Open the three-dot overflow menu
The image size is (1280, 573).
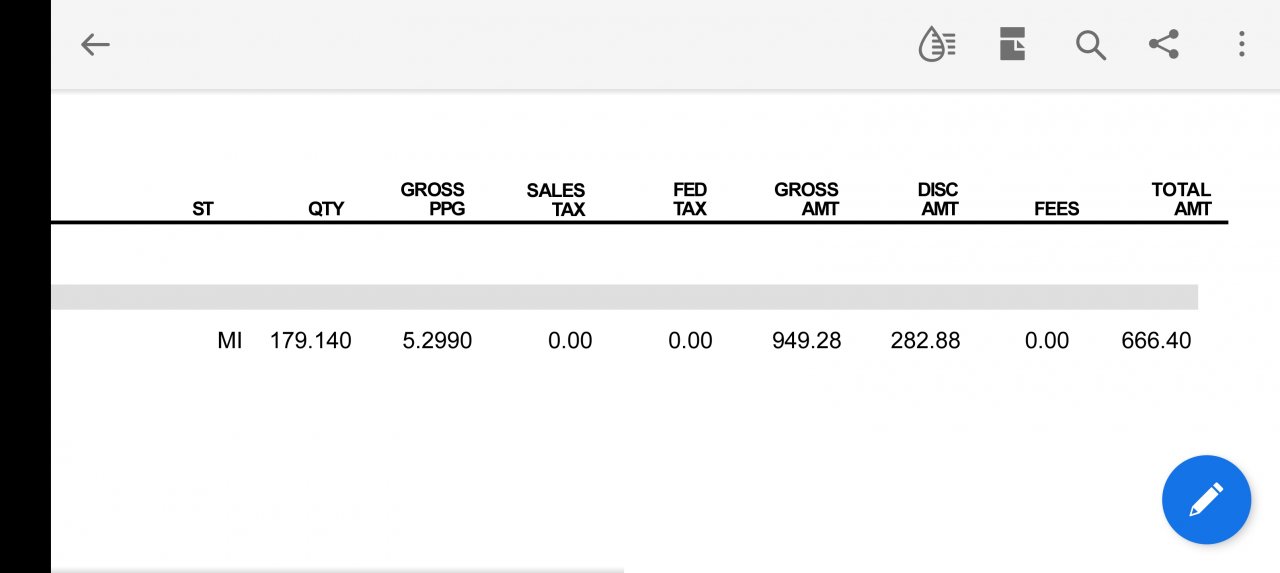tap(1241, 44)
